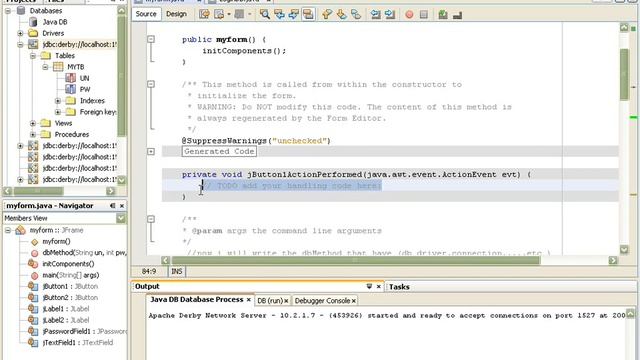Click editor horizontal scrollbar thumb
This screenshot has height=360, width=640.
coord(355,260)
